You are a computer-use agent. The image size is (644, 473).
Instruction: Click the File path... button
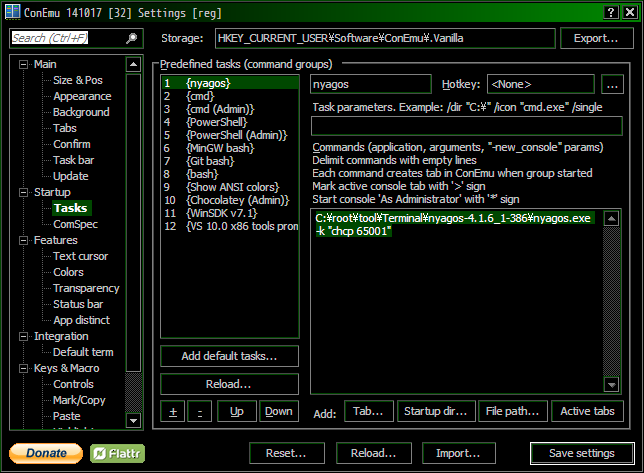[x=513, y=411]
